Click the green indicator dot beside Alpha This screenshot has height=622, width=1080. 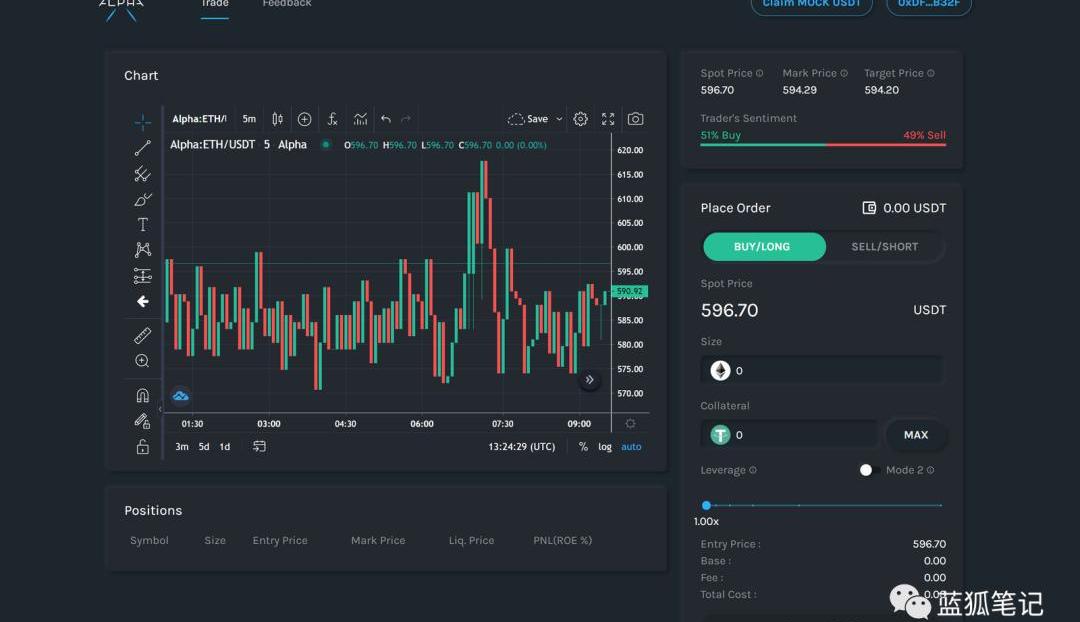pyautogui.click(x=326, y=145)
